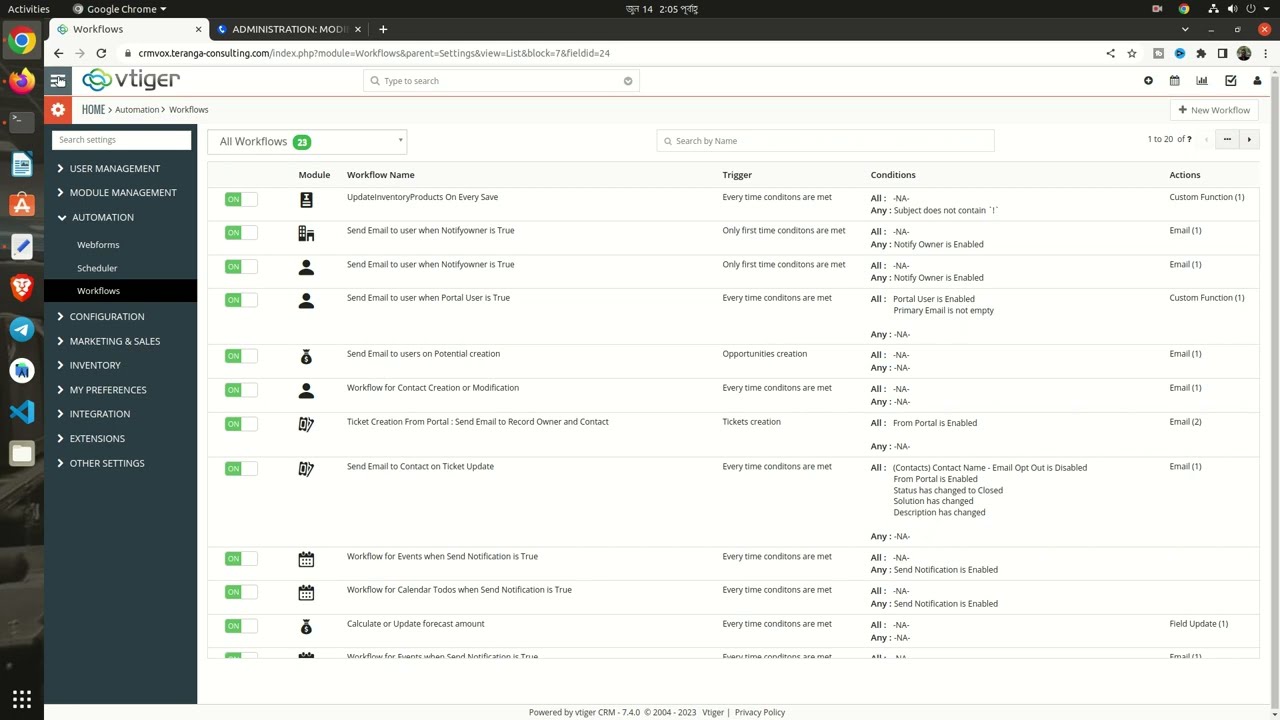Focus the Search settings input
1280x720 pixels.
click(121, 140)
